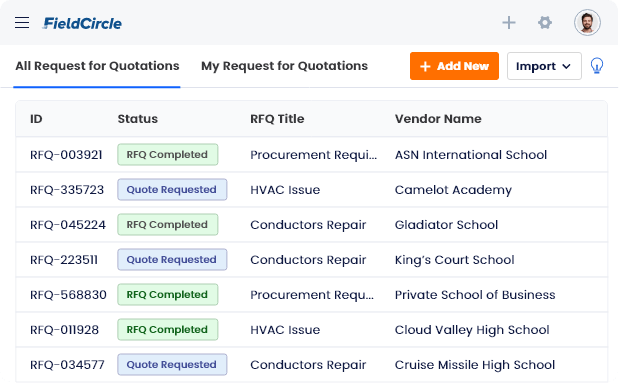Open record RFQ-335723

click(67, 190)
